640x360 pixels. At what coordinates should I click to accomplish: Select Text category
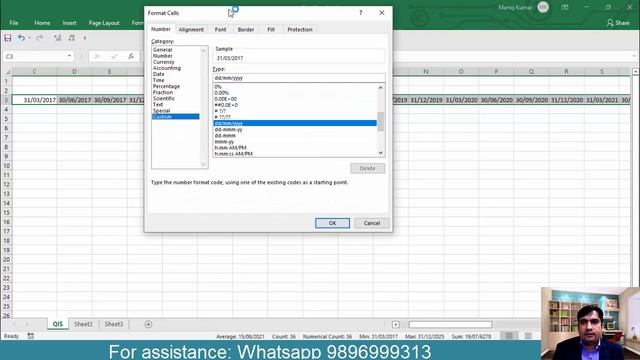tap(158, 104)
